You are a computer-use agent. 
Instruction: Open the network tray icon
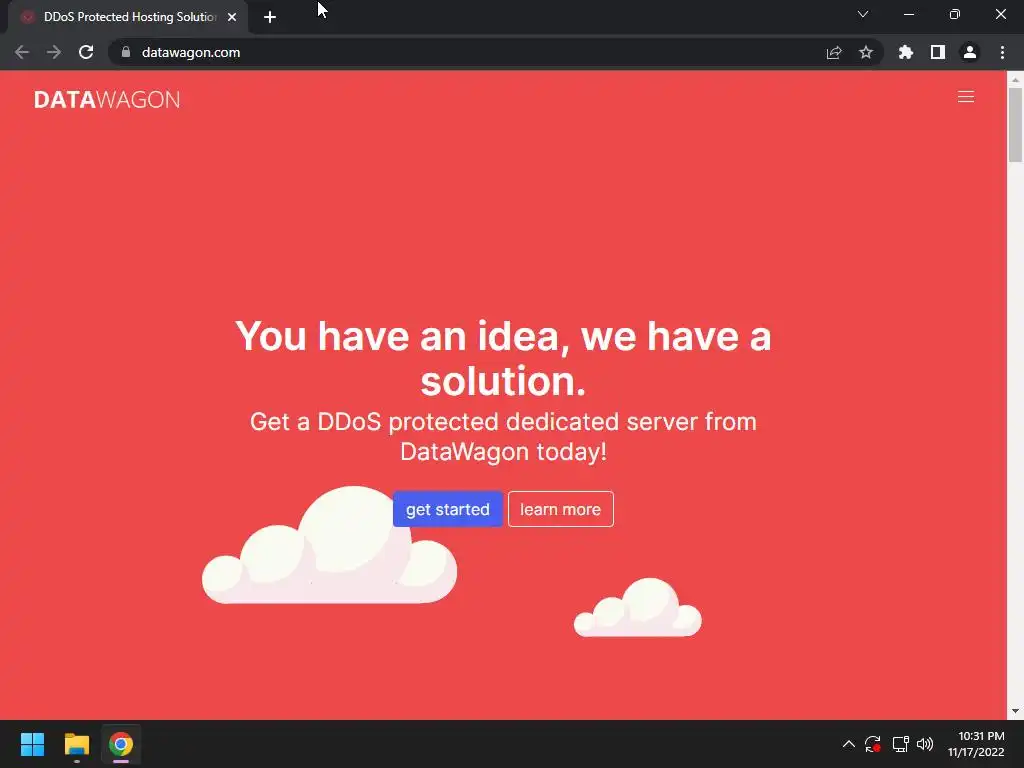pyautogui.click(x=901, y=744)
